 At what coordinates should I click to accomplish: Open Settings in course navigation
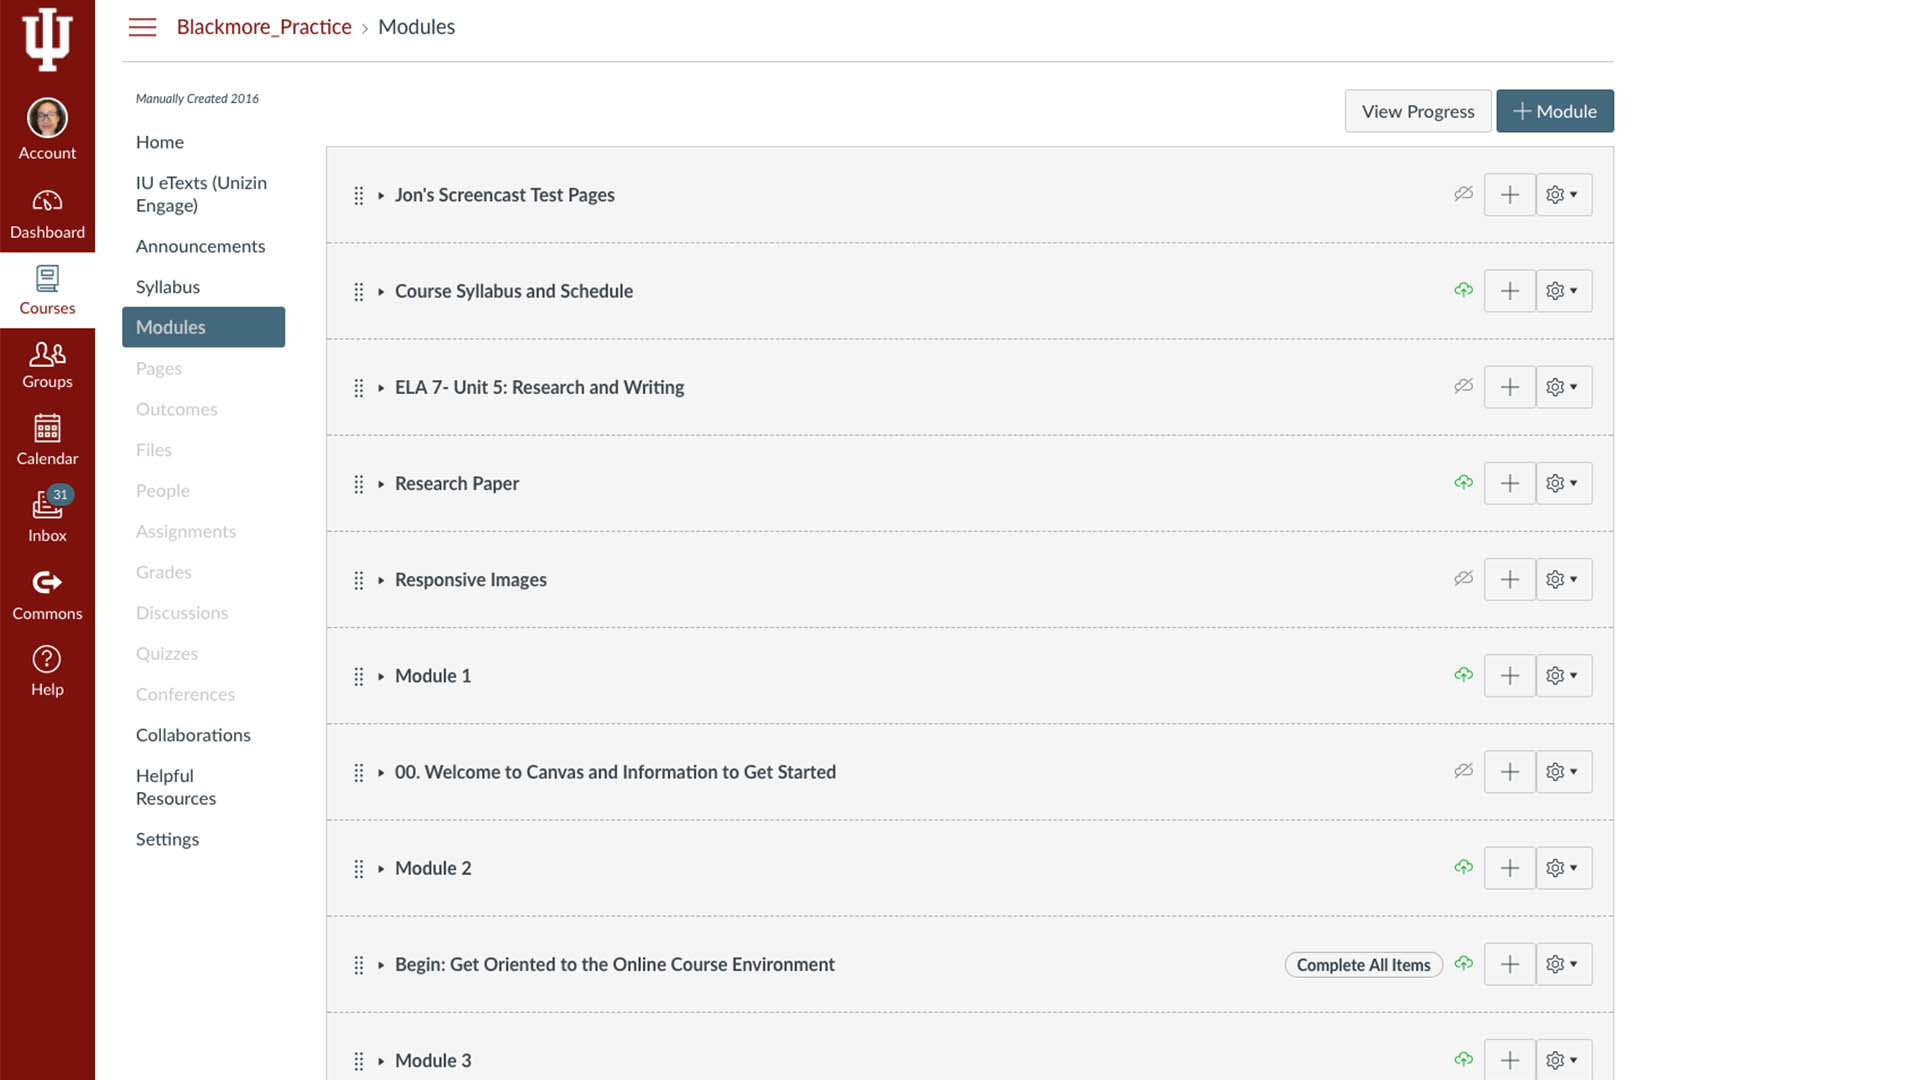[x=167, y=839]
